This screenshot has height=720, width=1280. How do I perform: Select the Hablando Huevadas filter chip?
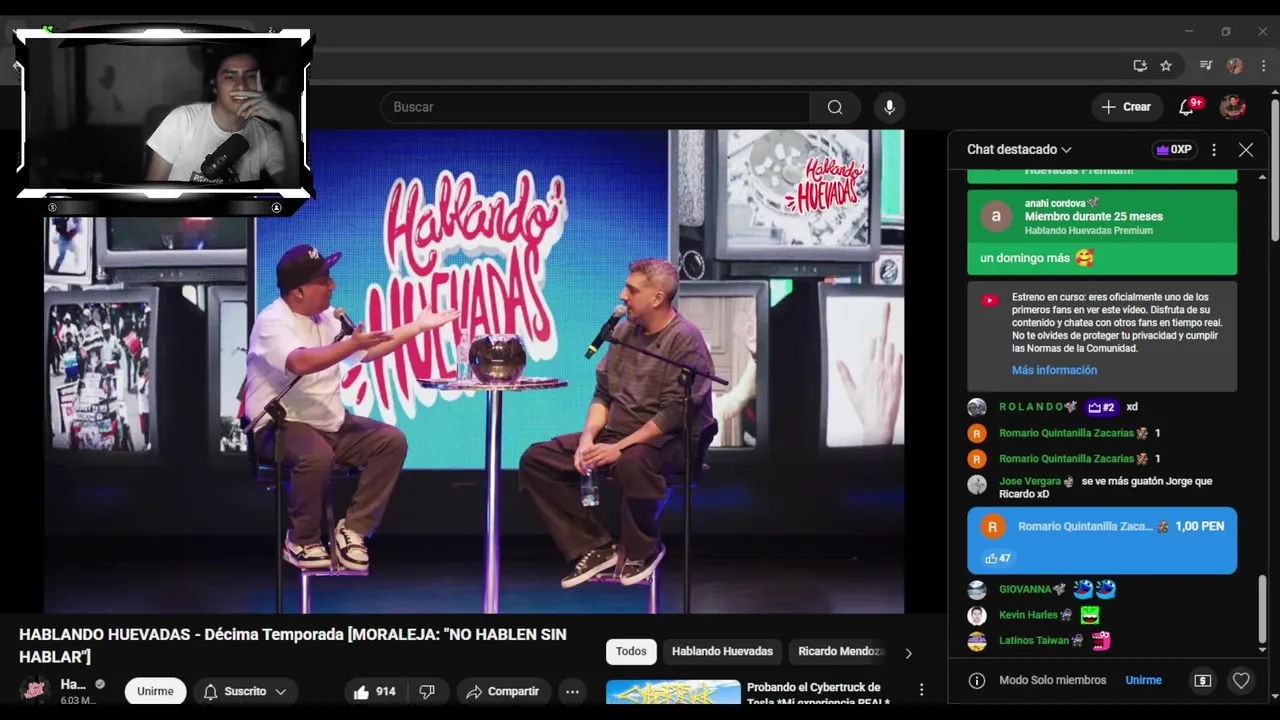(x=722, y=651)
